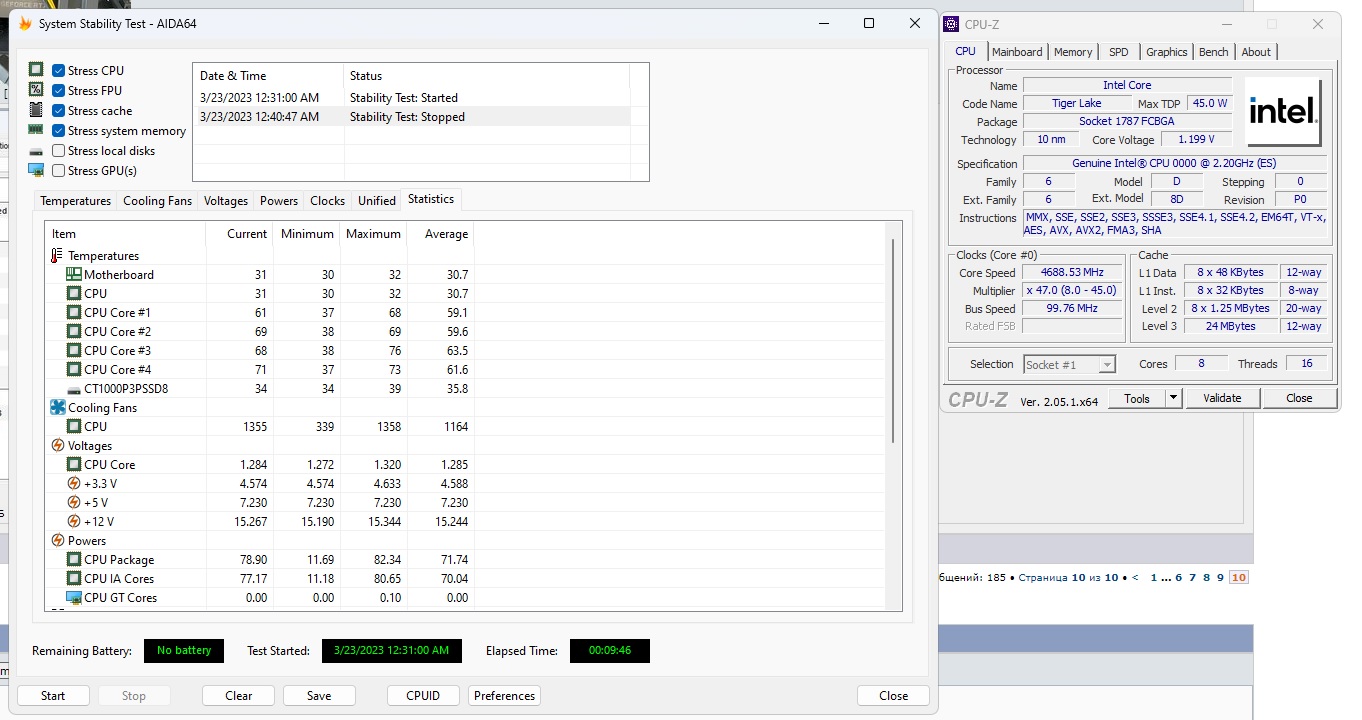Open forum page 6 link
1362x720 pixels.
tap(1179, 578)
